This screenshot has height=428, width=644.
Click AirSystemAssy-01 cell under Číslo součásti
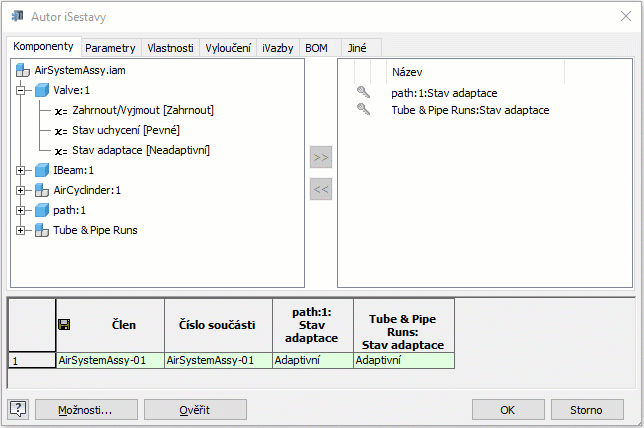click(218, 360)
